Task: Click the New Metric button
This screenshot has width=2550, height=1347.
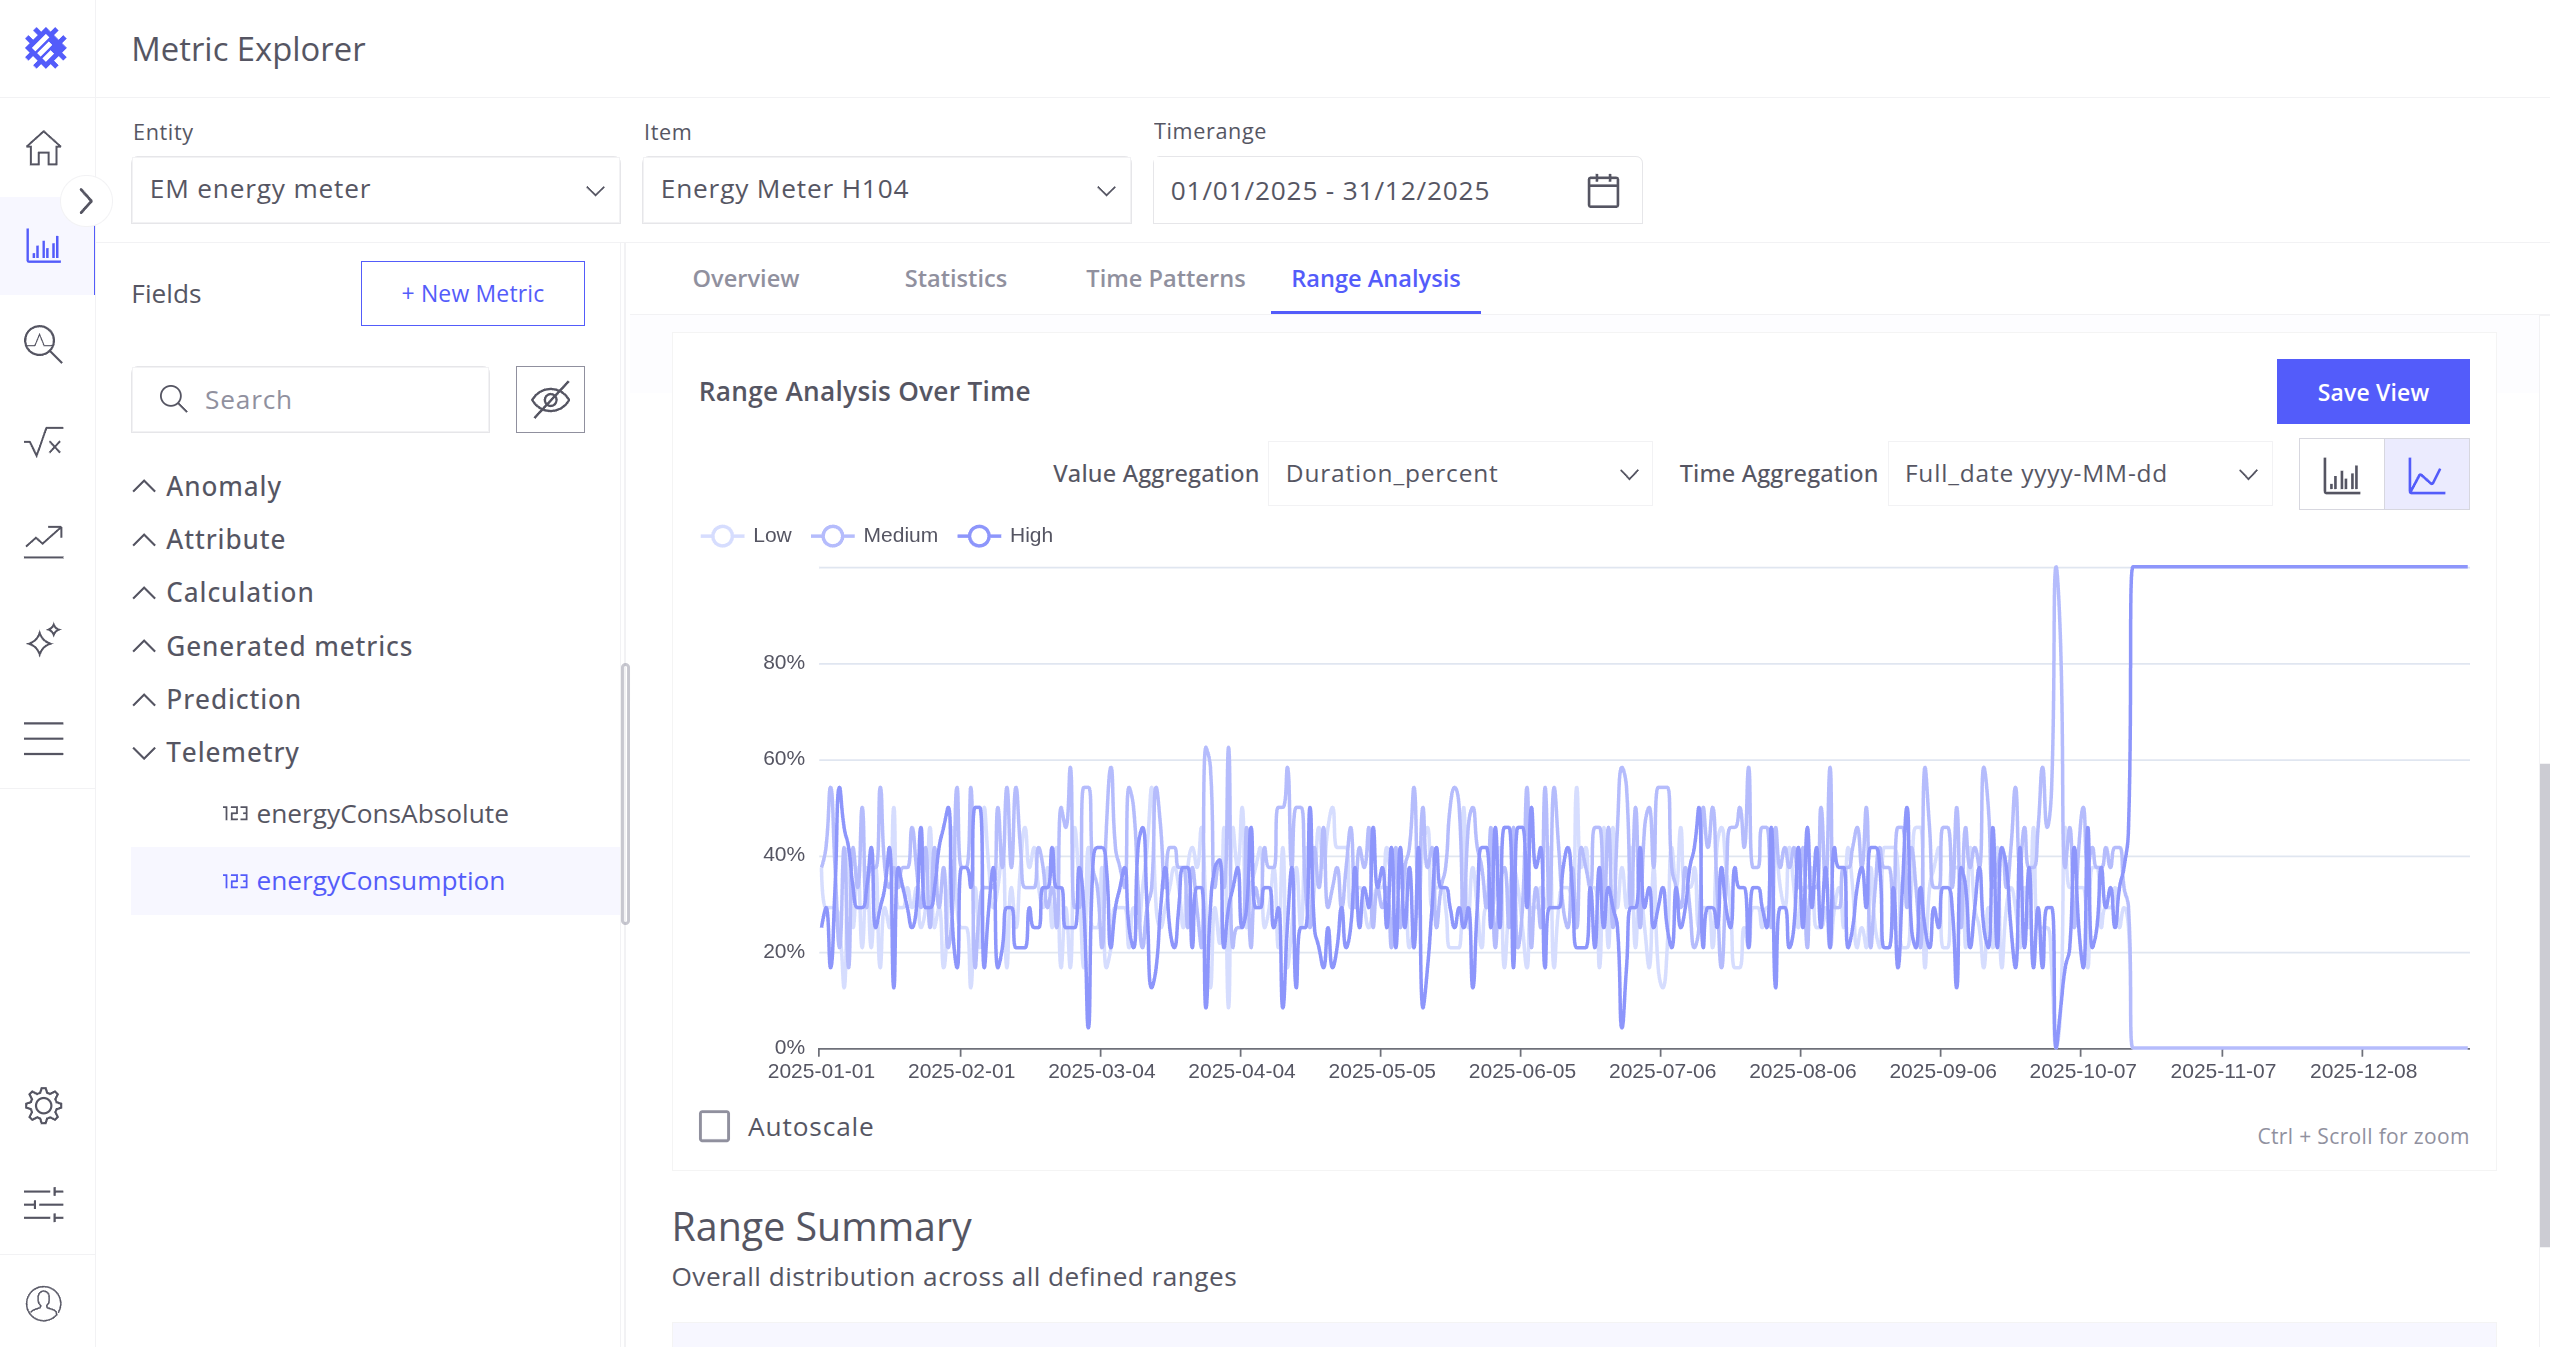Action: click(x=472, y=294)
